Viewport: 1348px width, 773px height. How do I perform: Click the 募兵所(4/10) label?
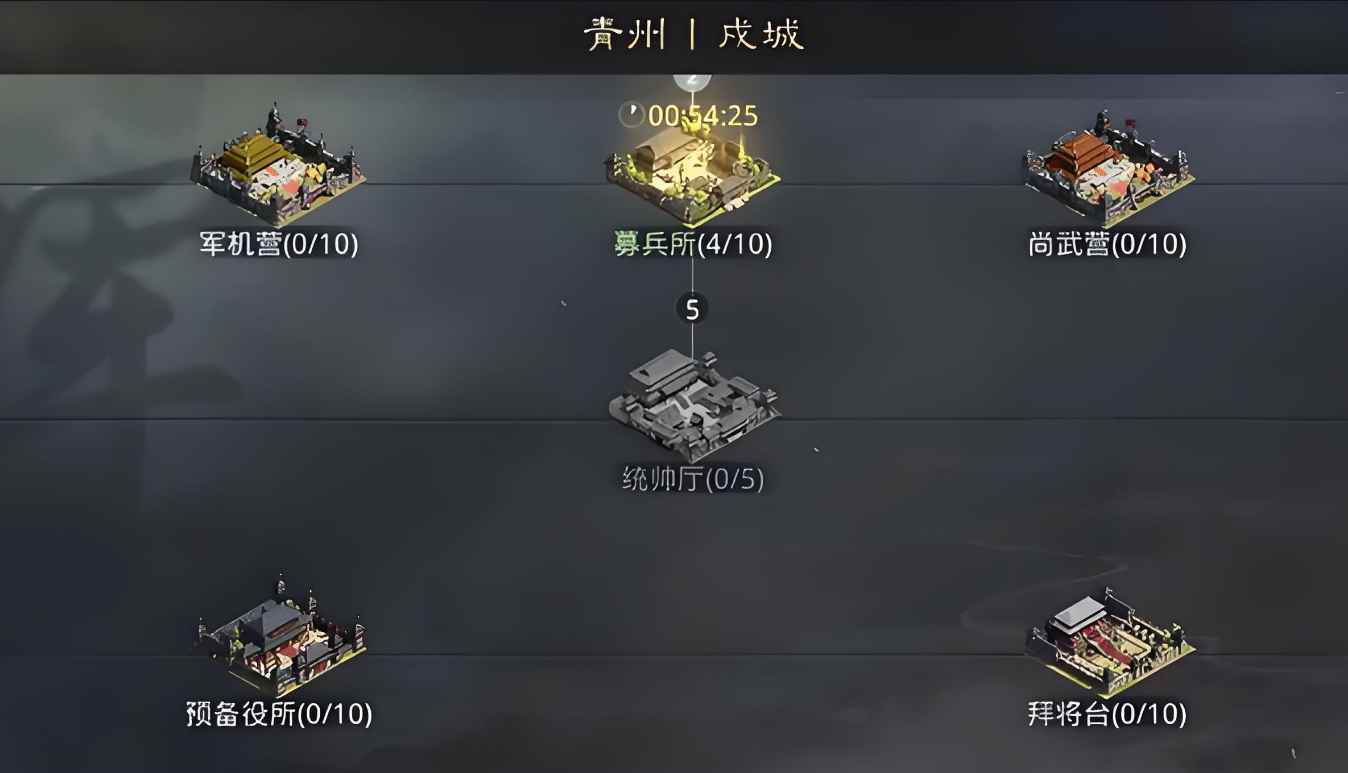[x=693, y=244]
